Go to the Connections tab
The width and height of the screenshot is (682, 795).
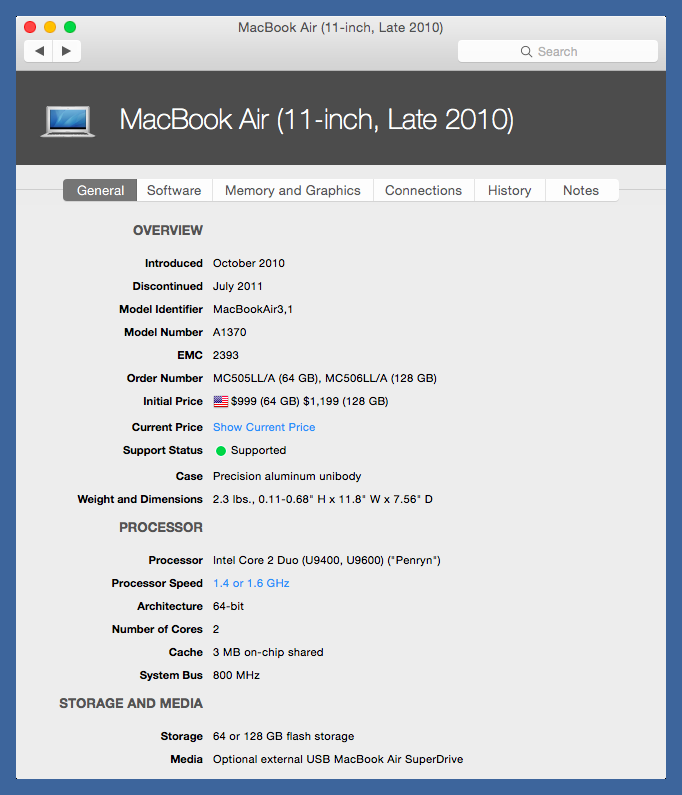coord(423,190)
